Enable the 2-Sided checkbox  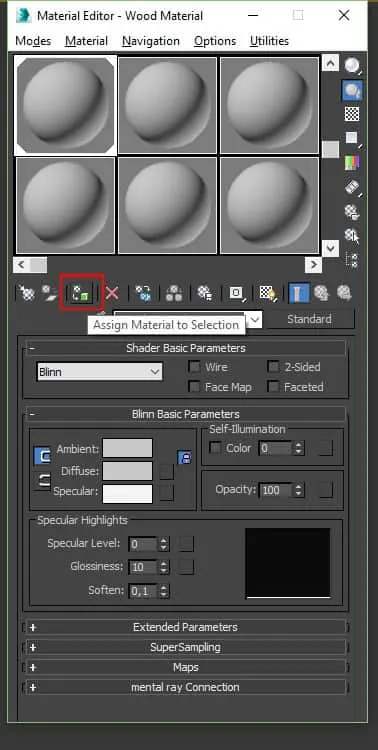point(273,367)
